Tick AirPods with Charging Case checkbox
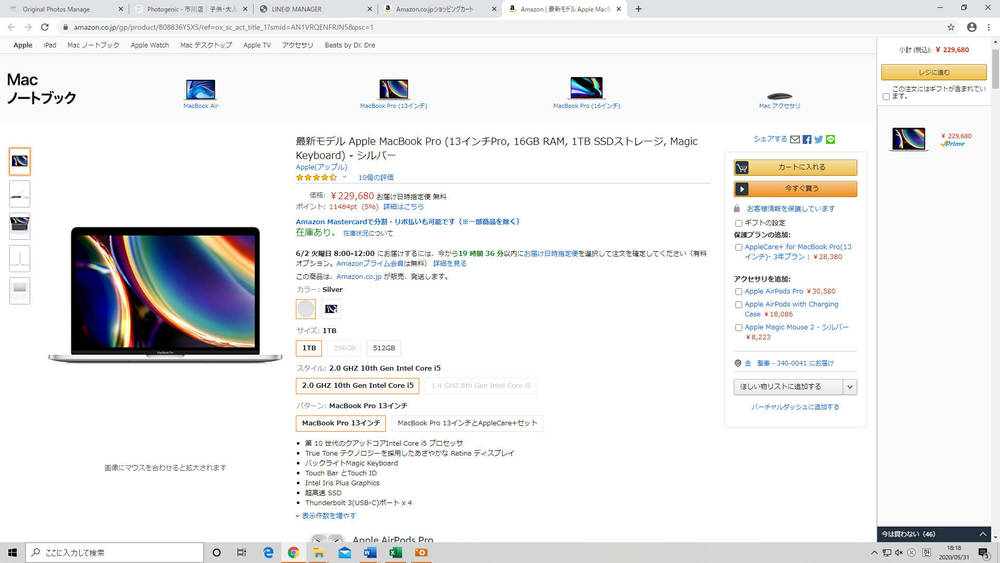The height and width of the screenshot is (563, 1000). [739, 305]
